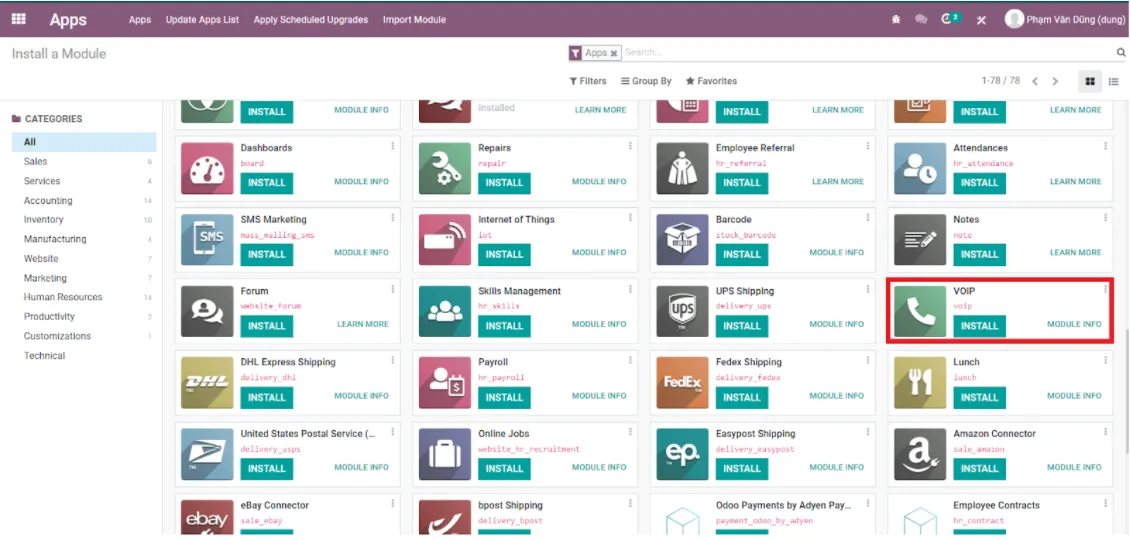Remove the Apps filter tag
Image resolution: width=1130 pixels, height=539 pixels.
point(613,53)
